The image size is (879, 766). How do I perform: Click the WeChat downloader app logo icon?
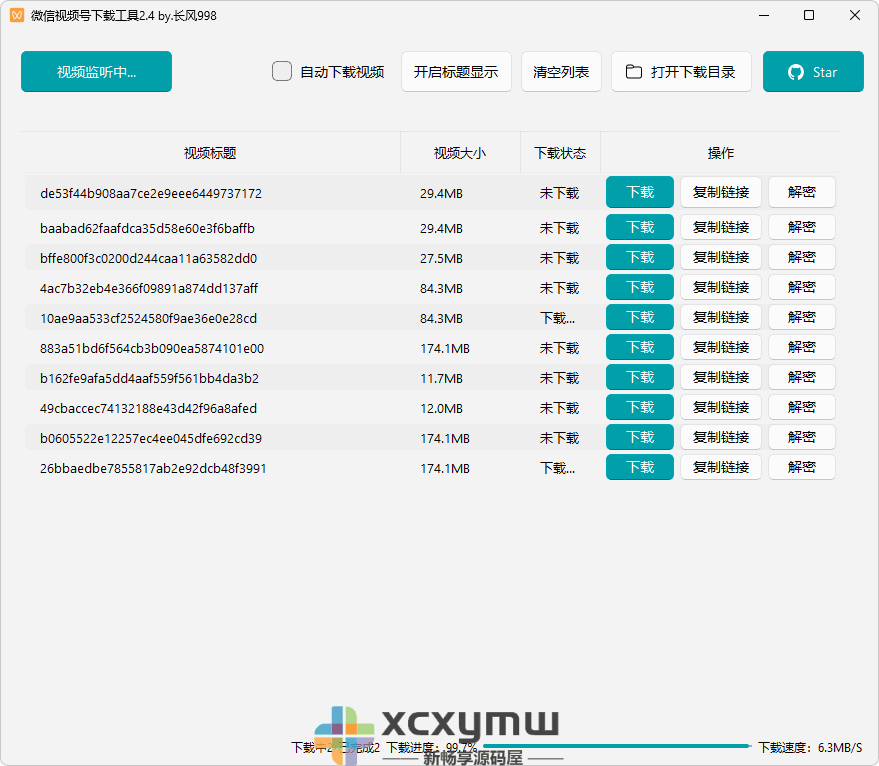[x=18, y=15]
